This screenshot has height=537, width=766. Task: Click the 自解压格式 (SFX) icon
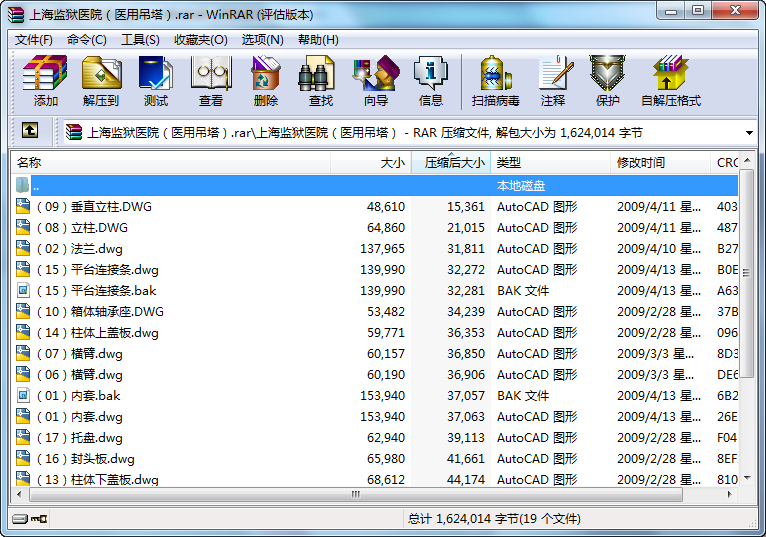671,81
